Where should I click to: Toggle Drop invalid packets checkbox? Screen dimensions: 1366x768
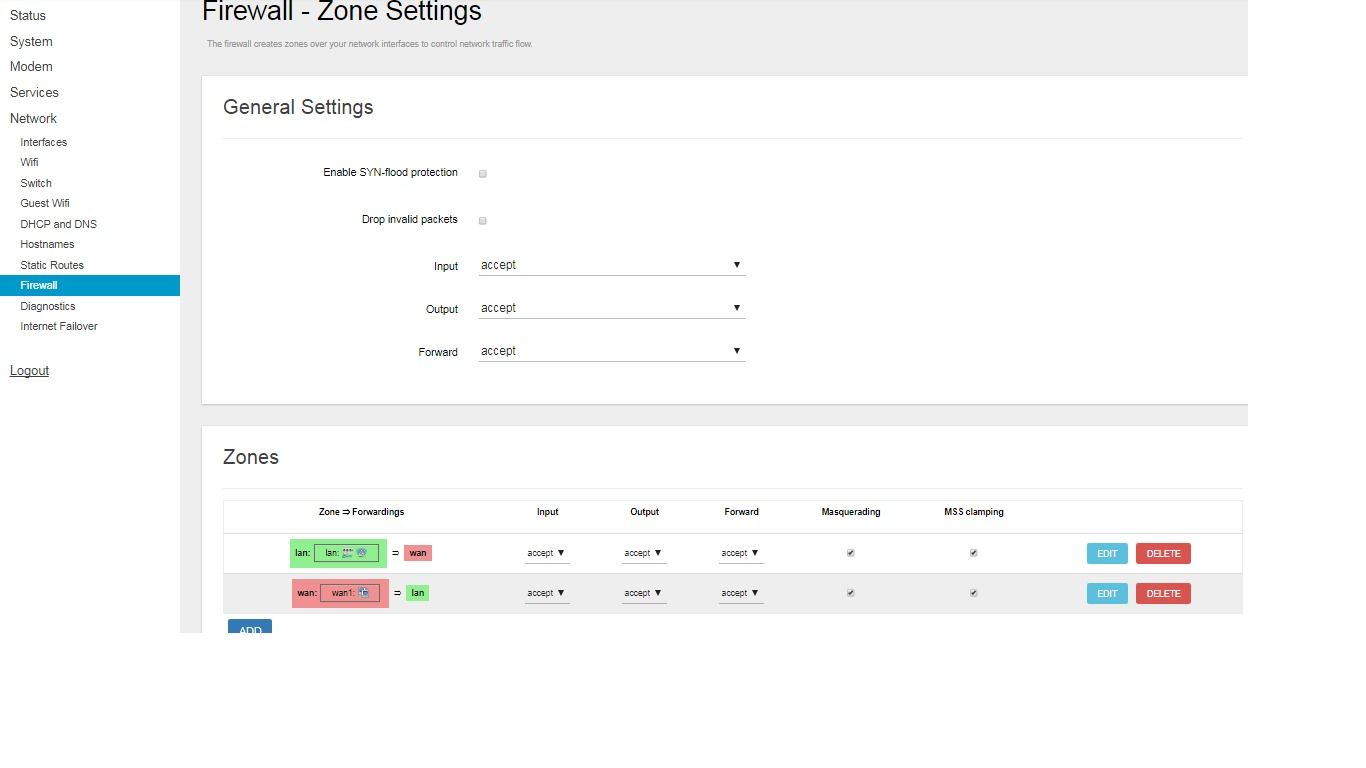click(483, 220)
